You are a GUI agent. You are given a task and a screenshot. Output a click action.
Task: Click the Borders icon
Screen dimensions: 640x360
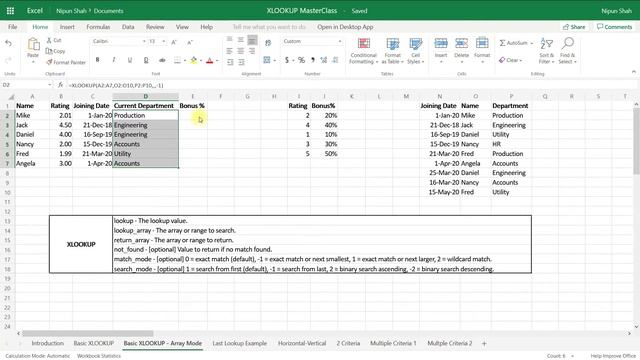click(x=177, y=60)
